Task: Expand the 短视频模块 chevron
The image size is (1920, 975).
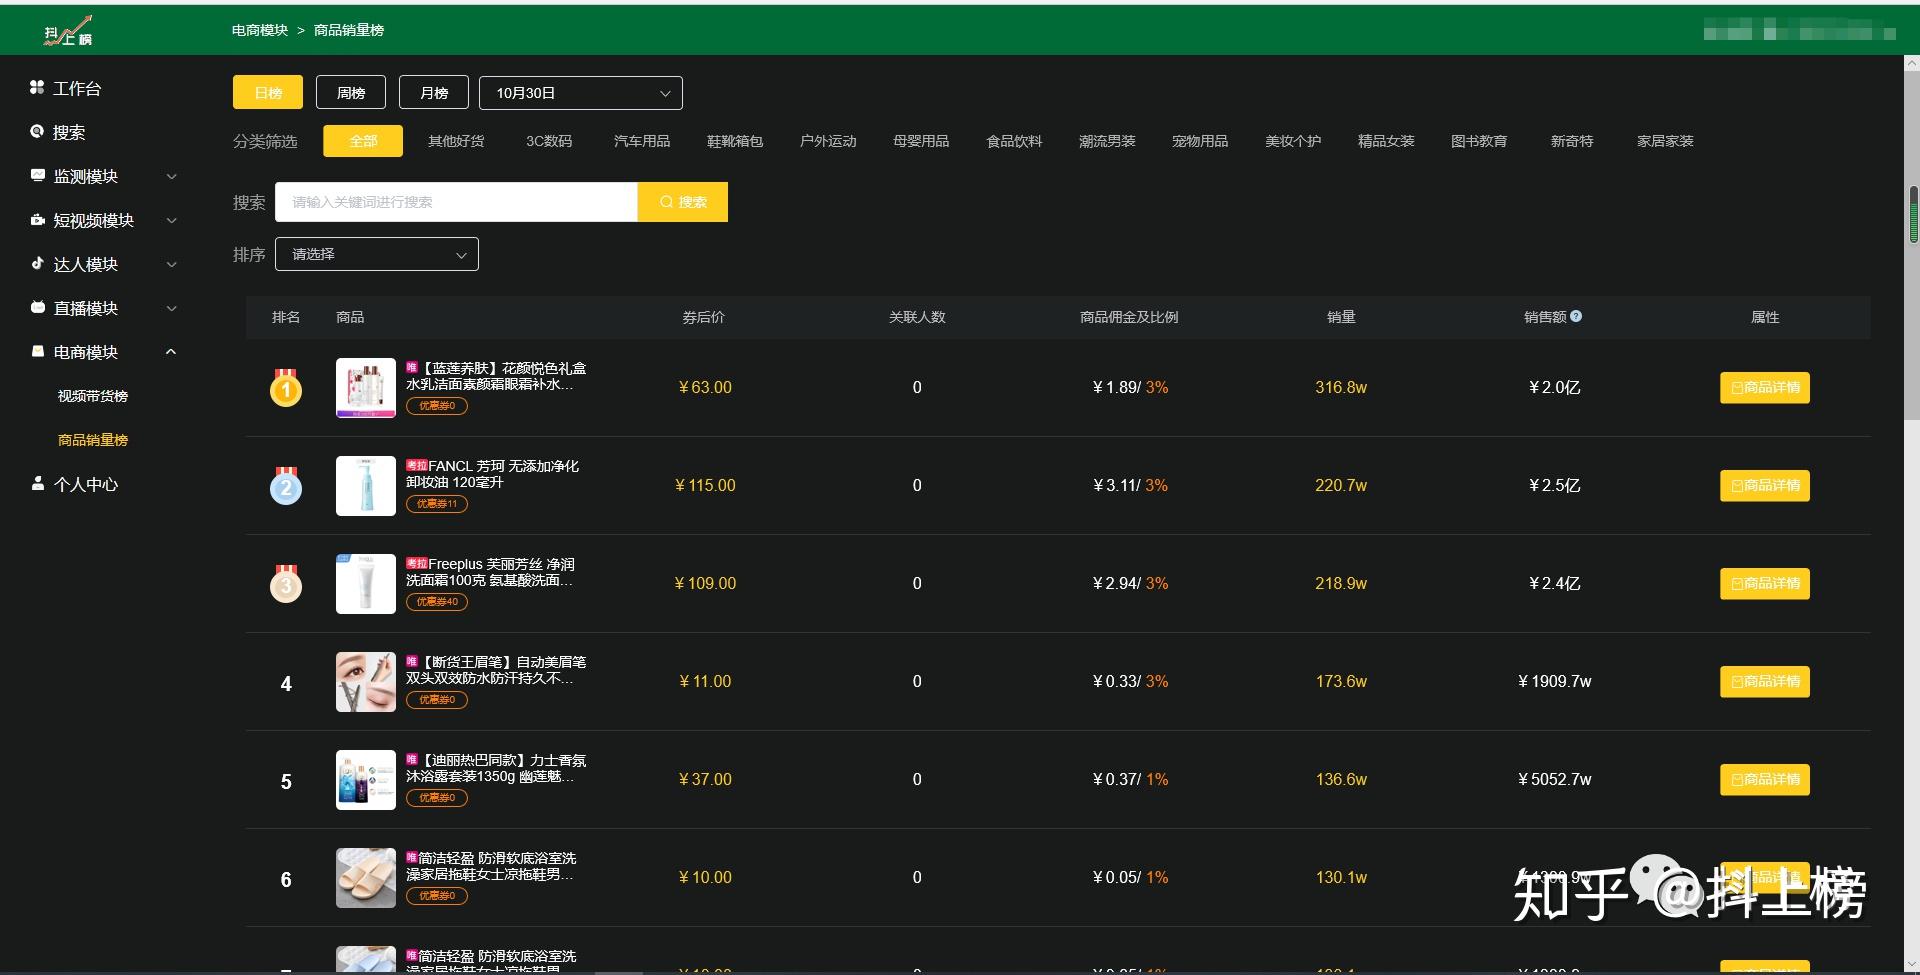Action: (171, 220)
